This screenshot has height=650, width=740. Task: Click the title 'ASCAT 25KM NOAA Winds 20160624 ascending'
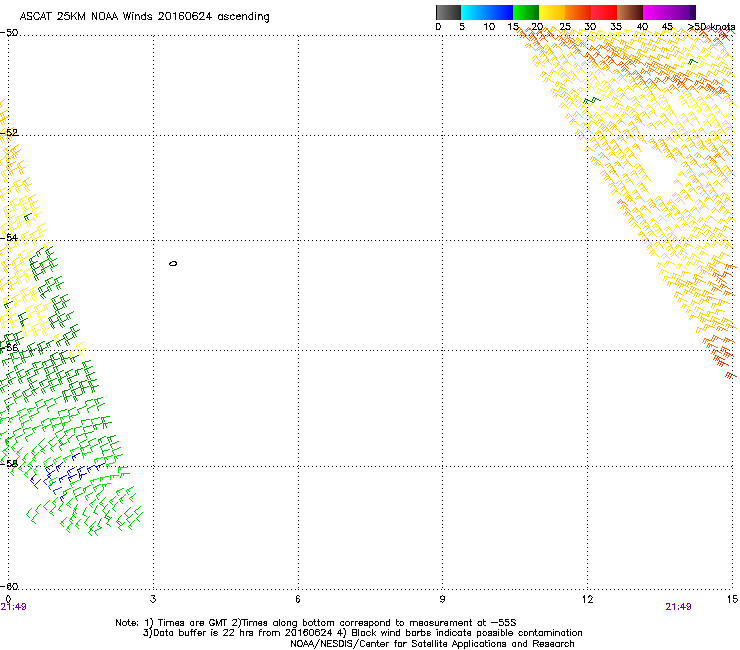tap(144, 17)
